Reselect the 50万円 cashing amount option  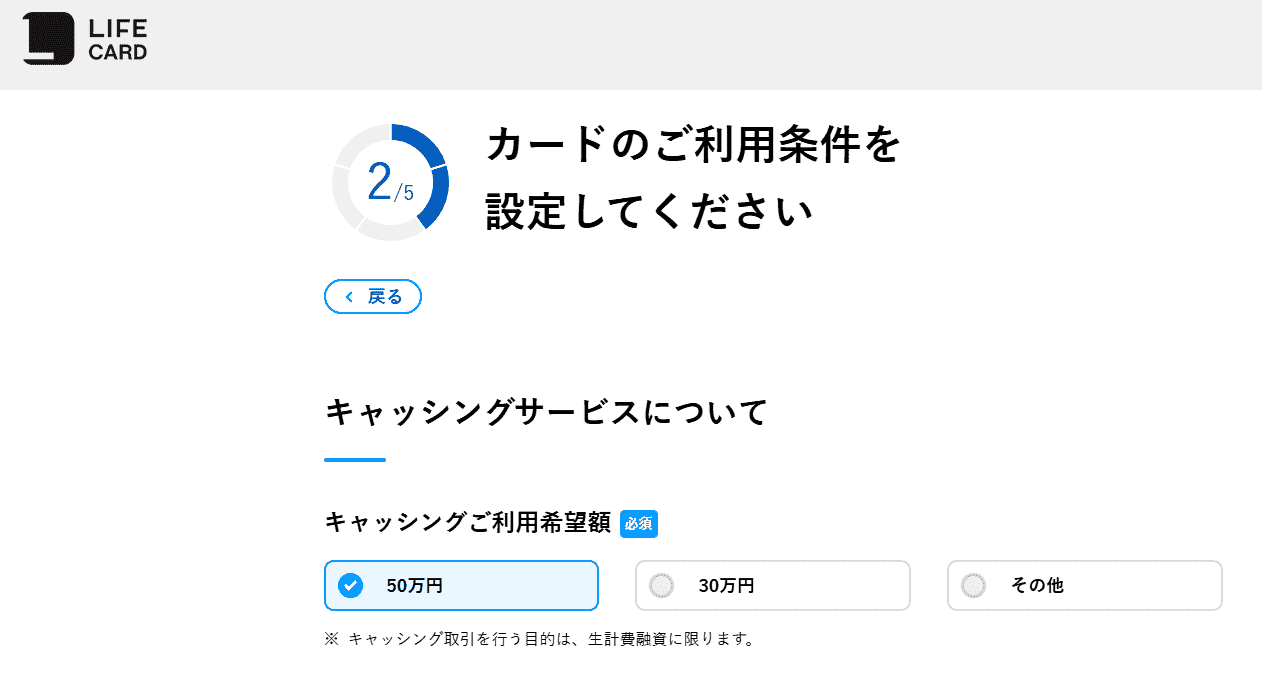tap(461, 586)
